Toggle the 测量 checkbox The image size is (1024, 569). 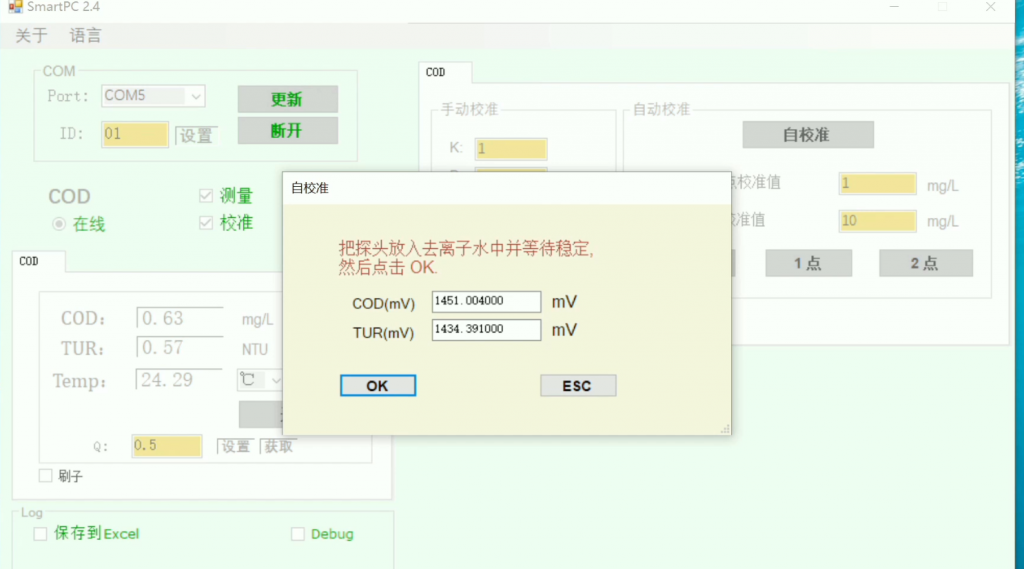[x=206, y=196]
